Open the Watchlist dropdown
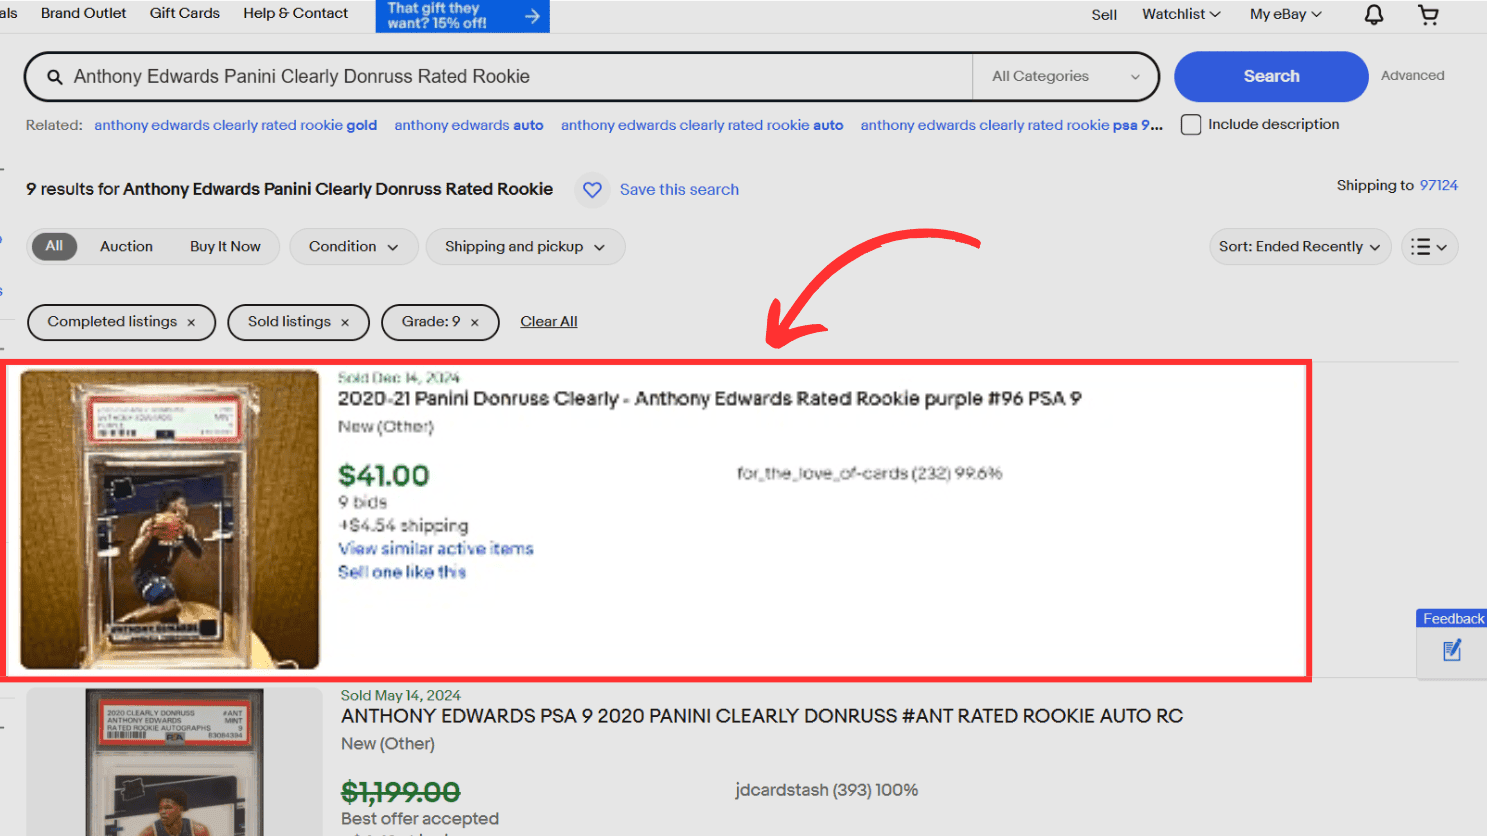This screenshot has width=1487, height=836. coord(1181,14)
